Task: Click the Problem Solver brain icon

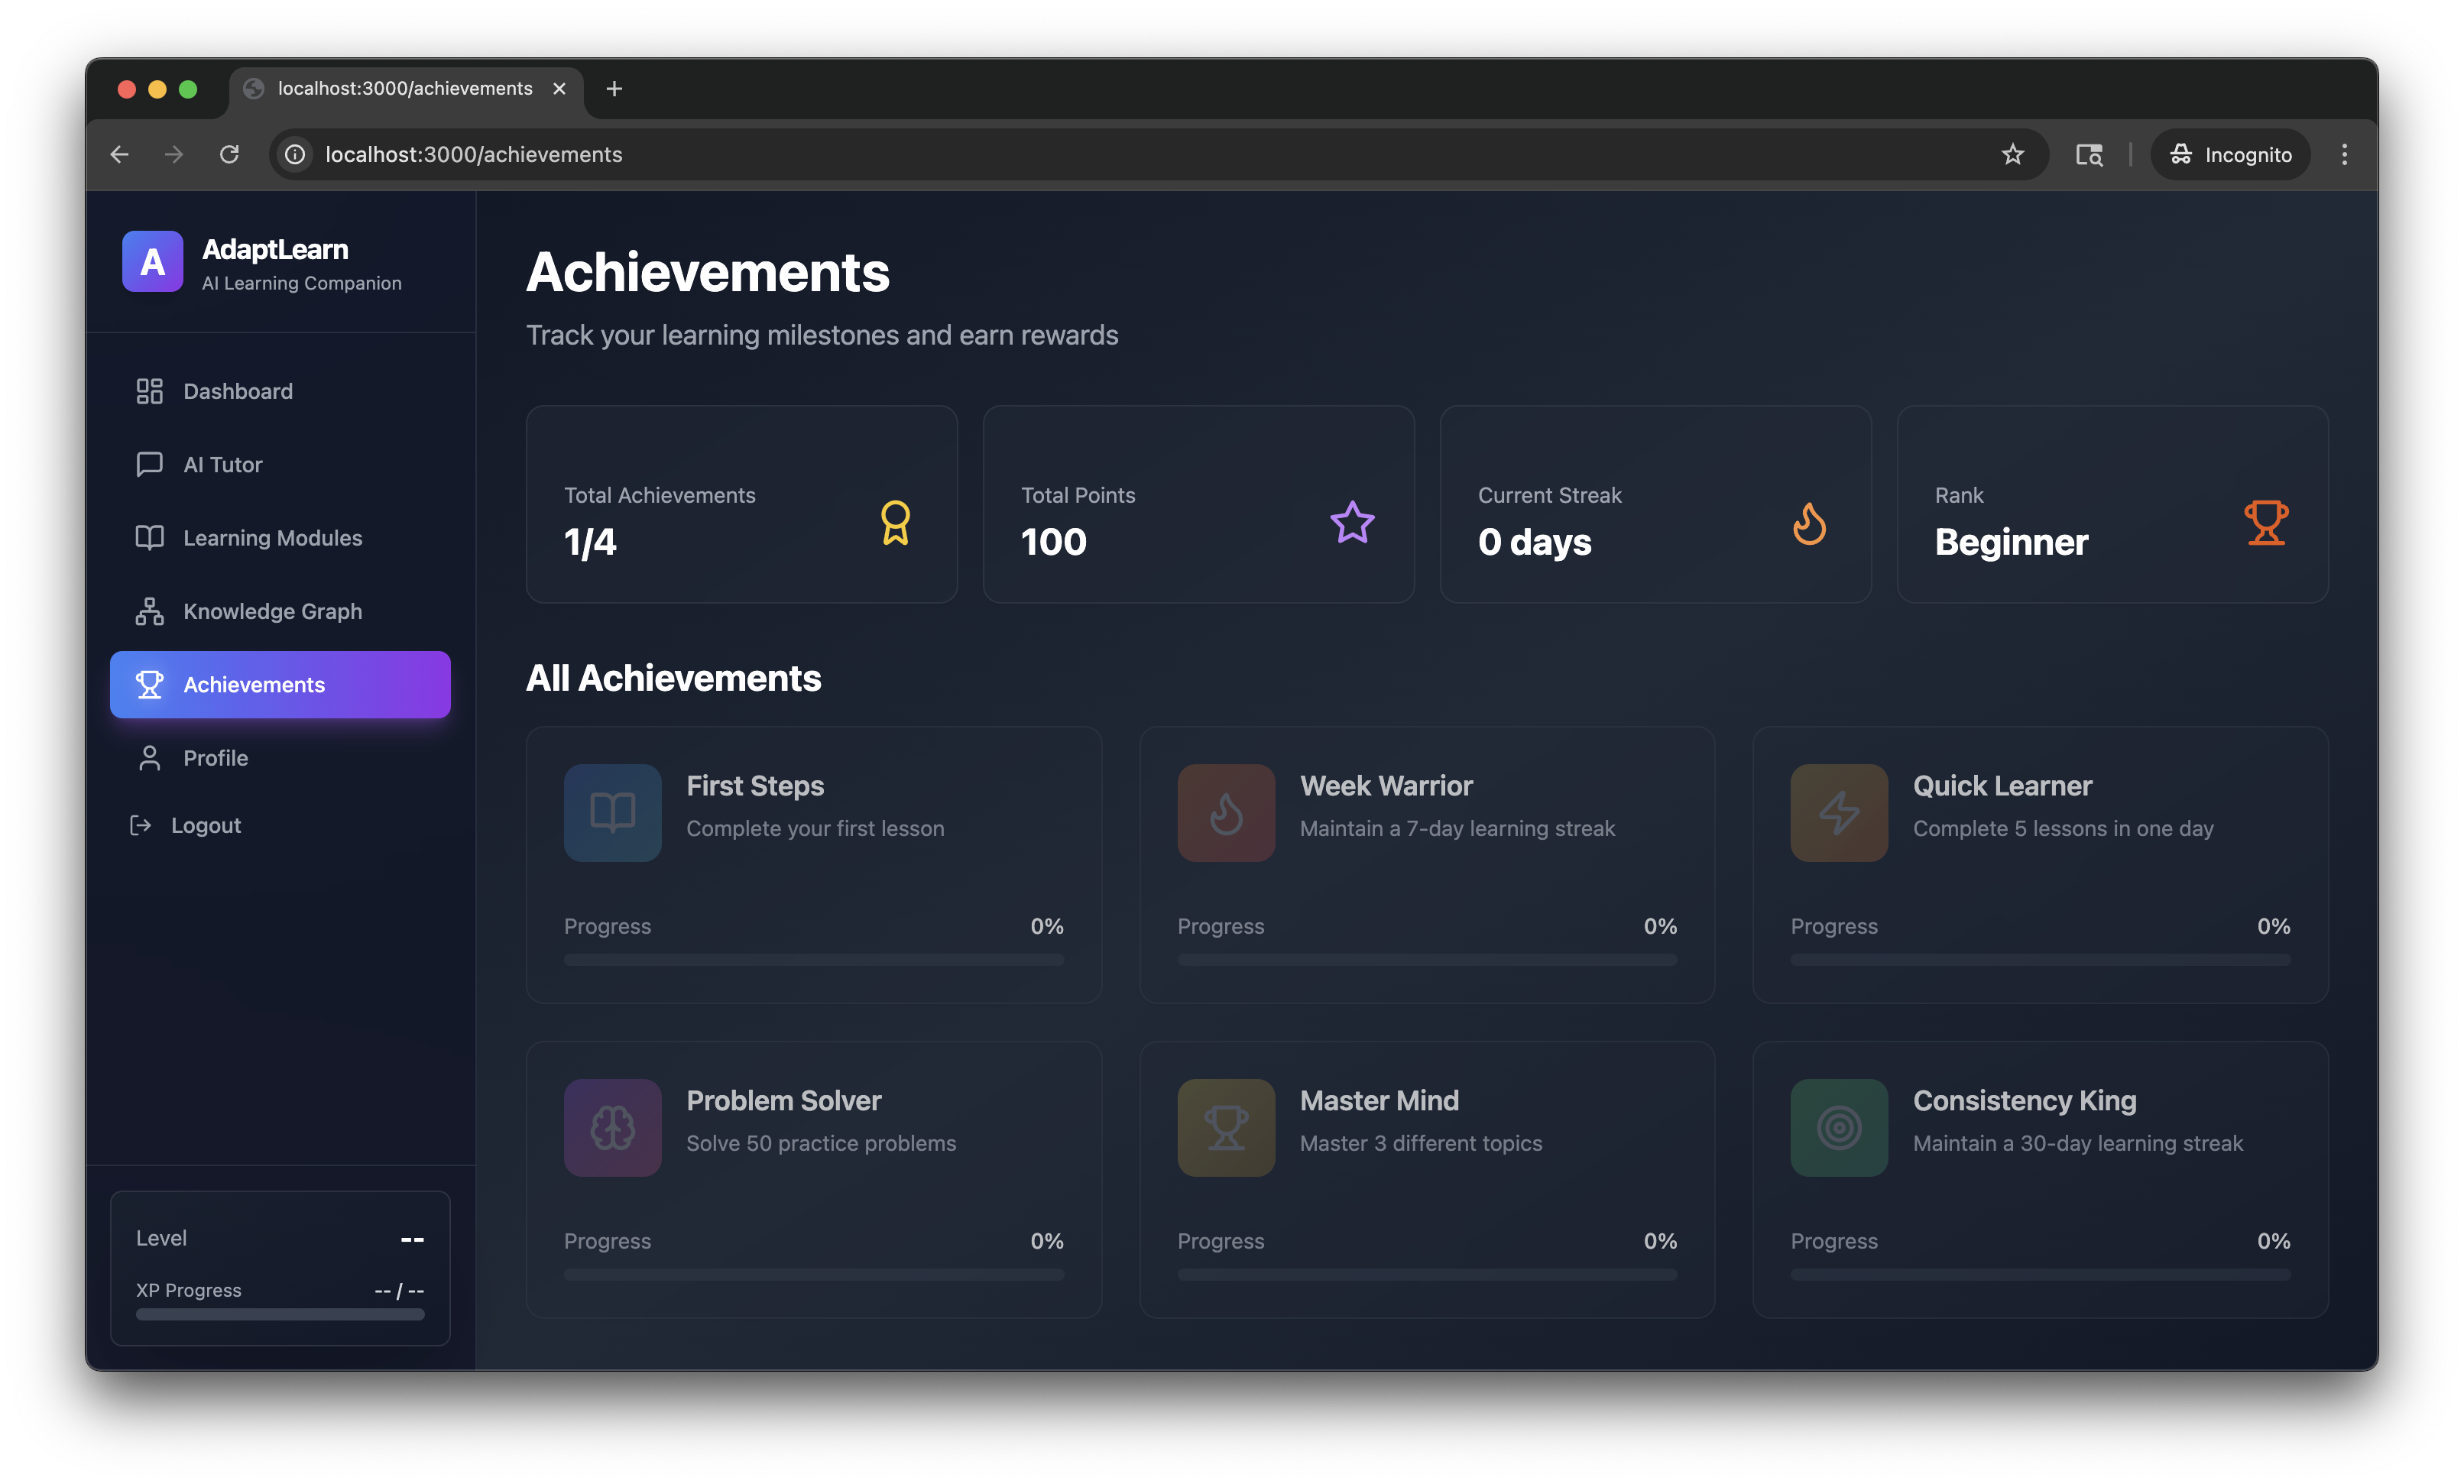Action: 612,1127
